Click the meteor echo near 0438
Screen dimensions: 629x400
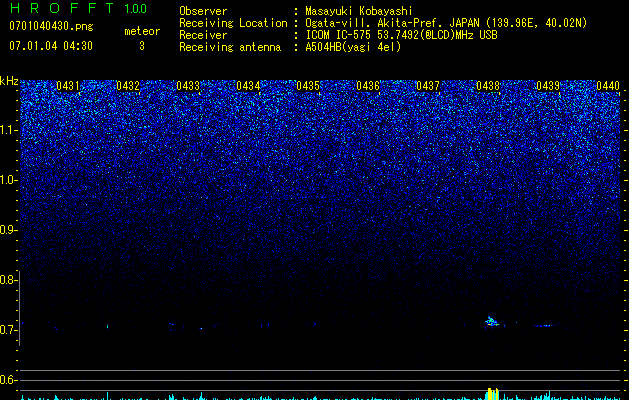[x=492, y=321]
